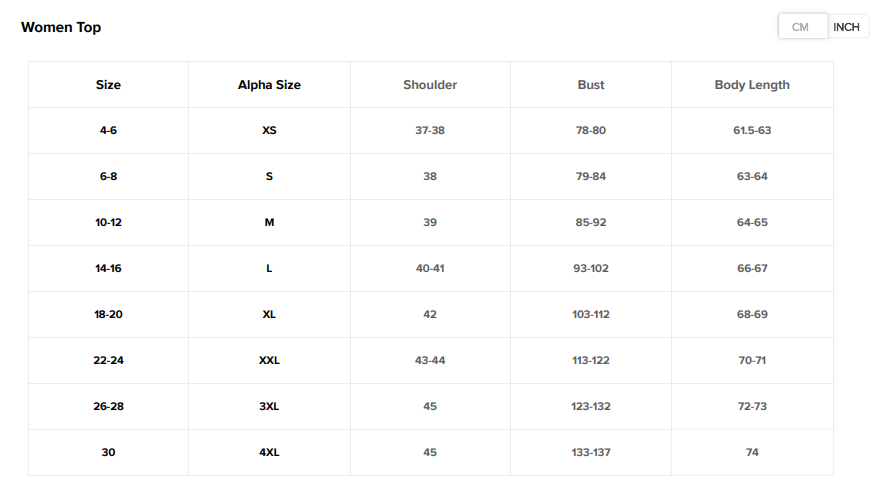
Task: Click the 4XL alpha size cell
Action: coord(269,453)
